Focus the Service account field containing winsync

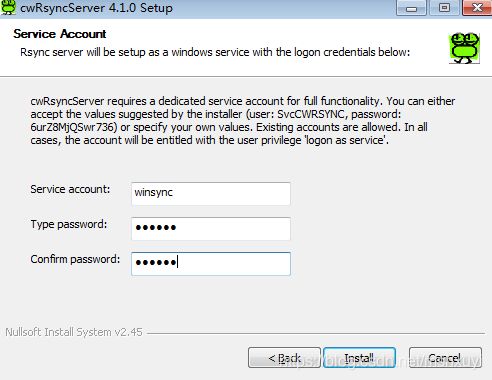point(211,193)
